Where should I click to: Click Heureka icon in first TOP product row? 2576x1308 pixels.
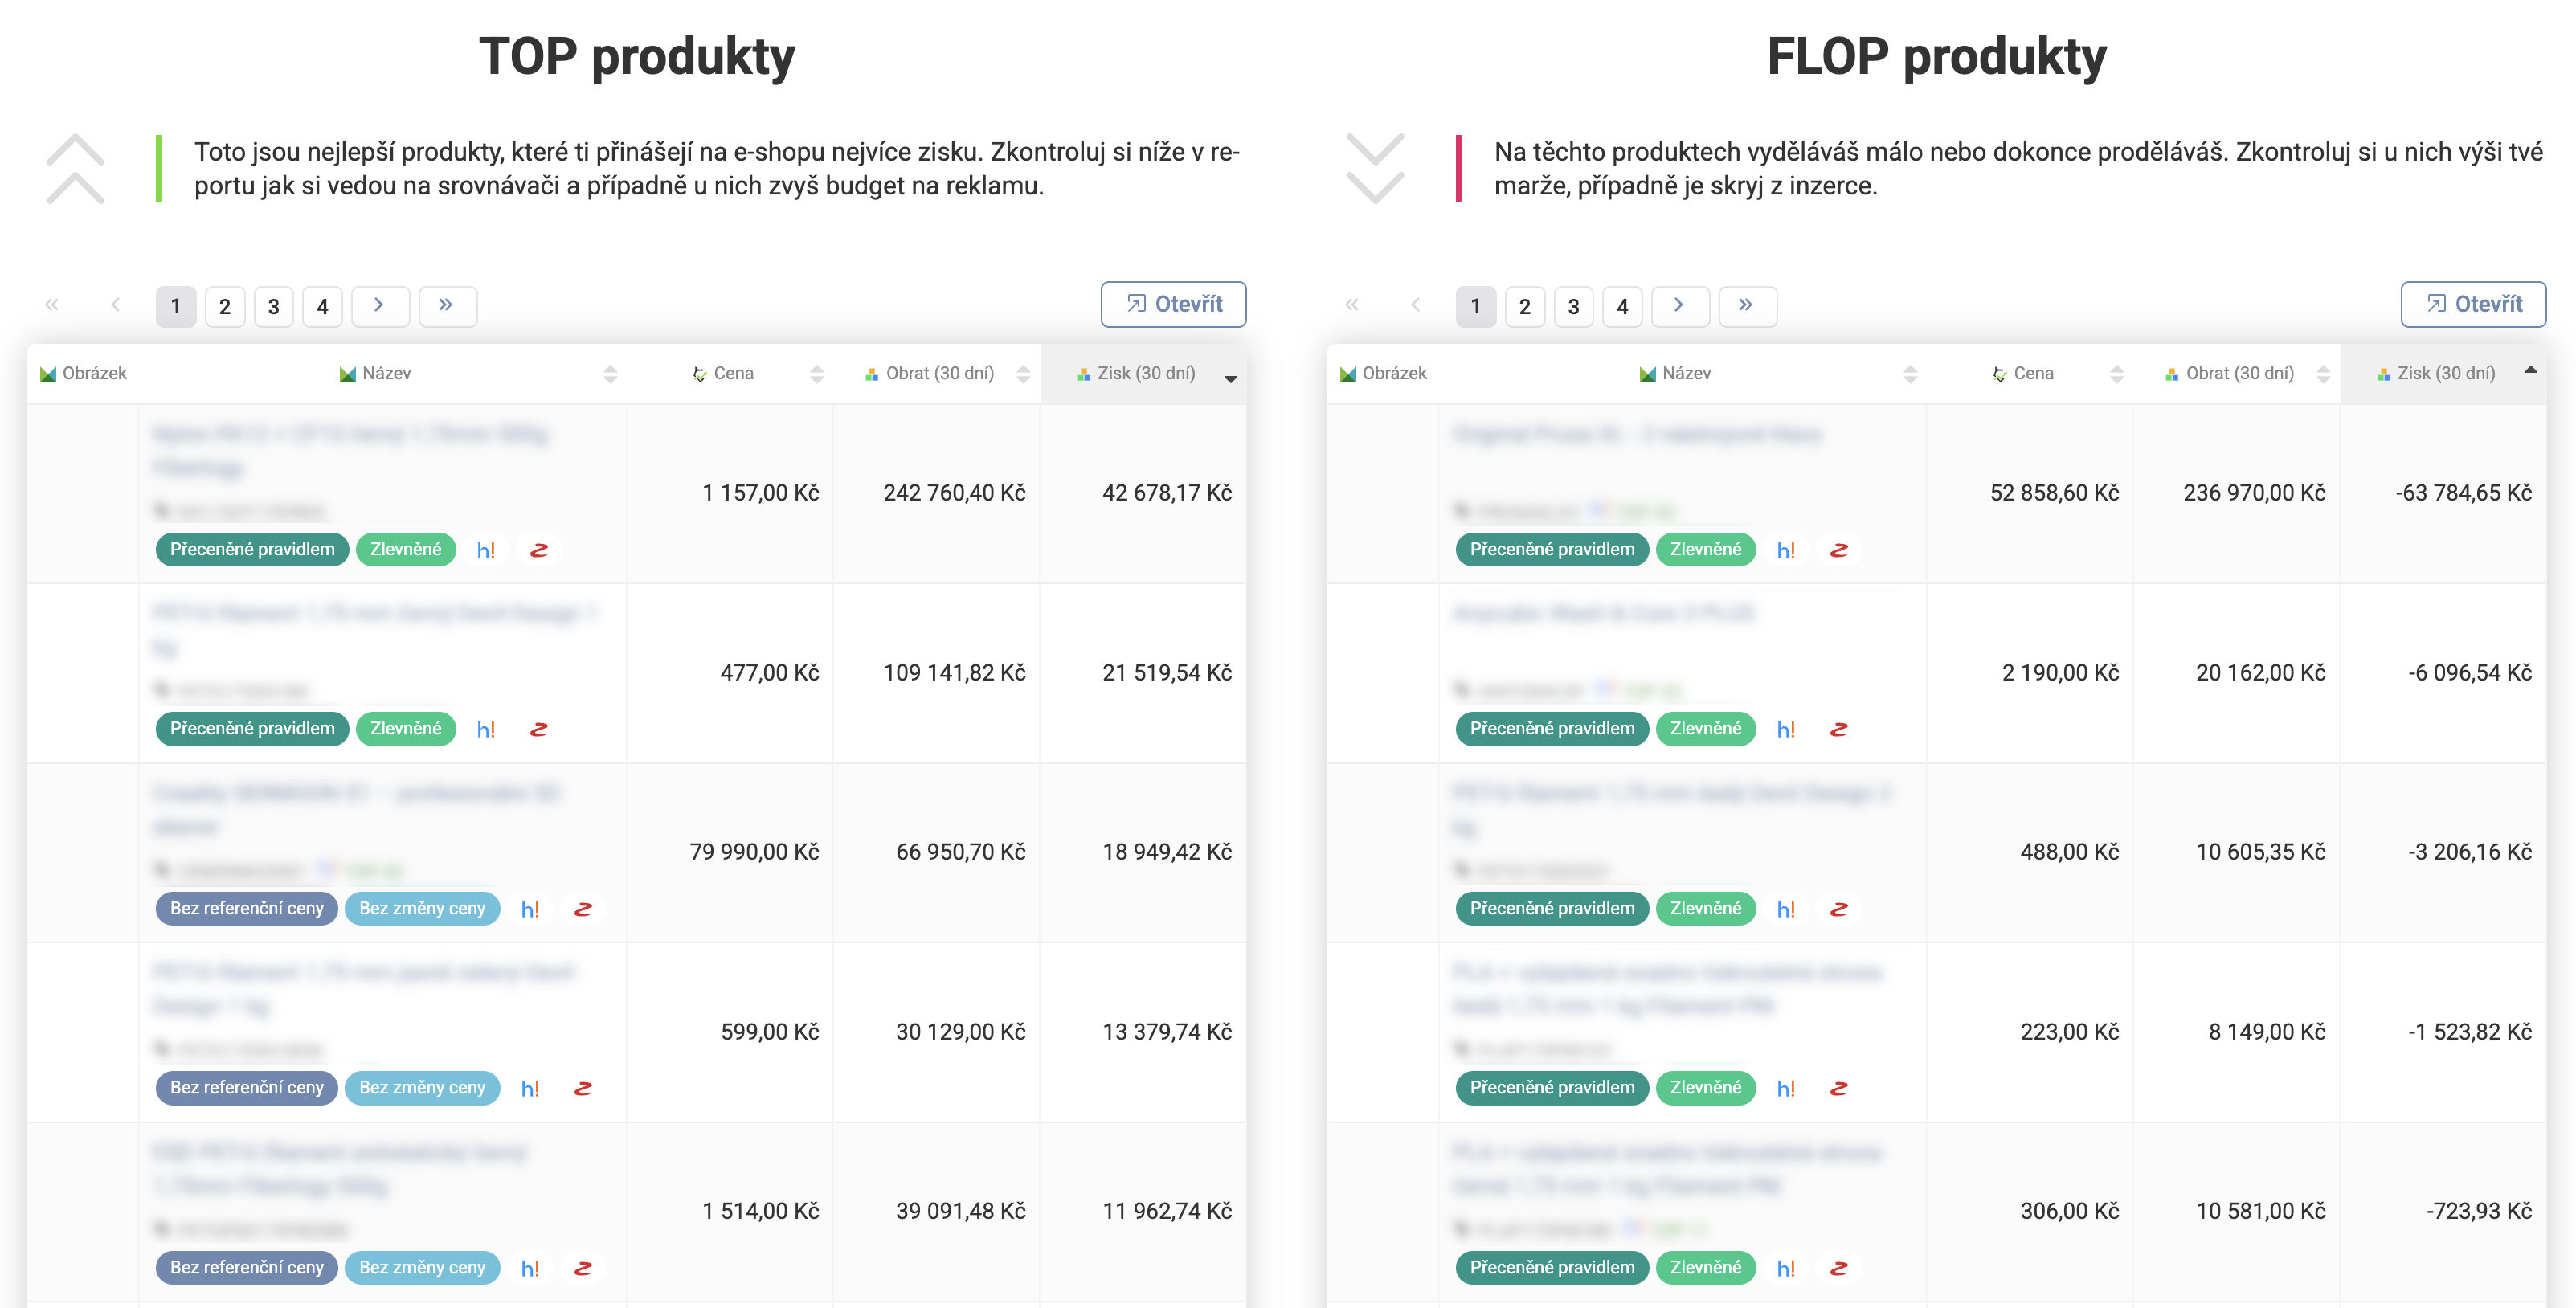click(486, 550)
